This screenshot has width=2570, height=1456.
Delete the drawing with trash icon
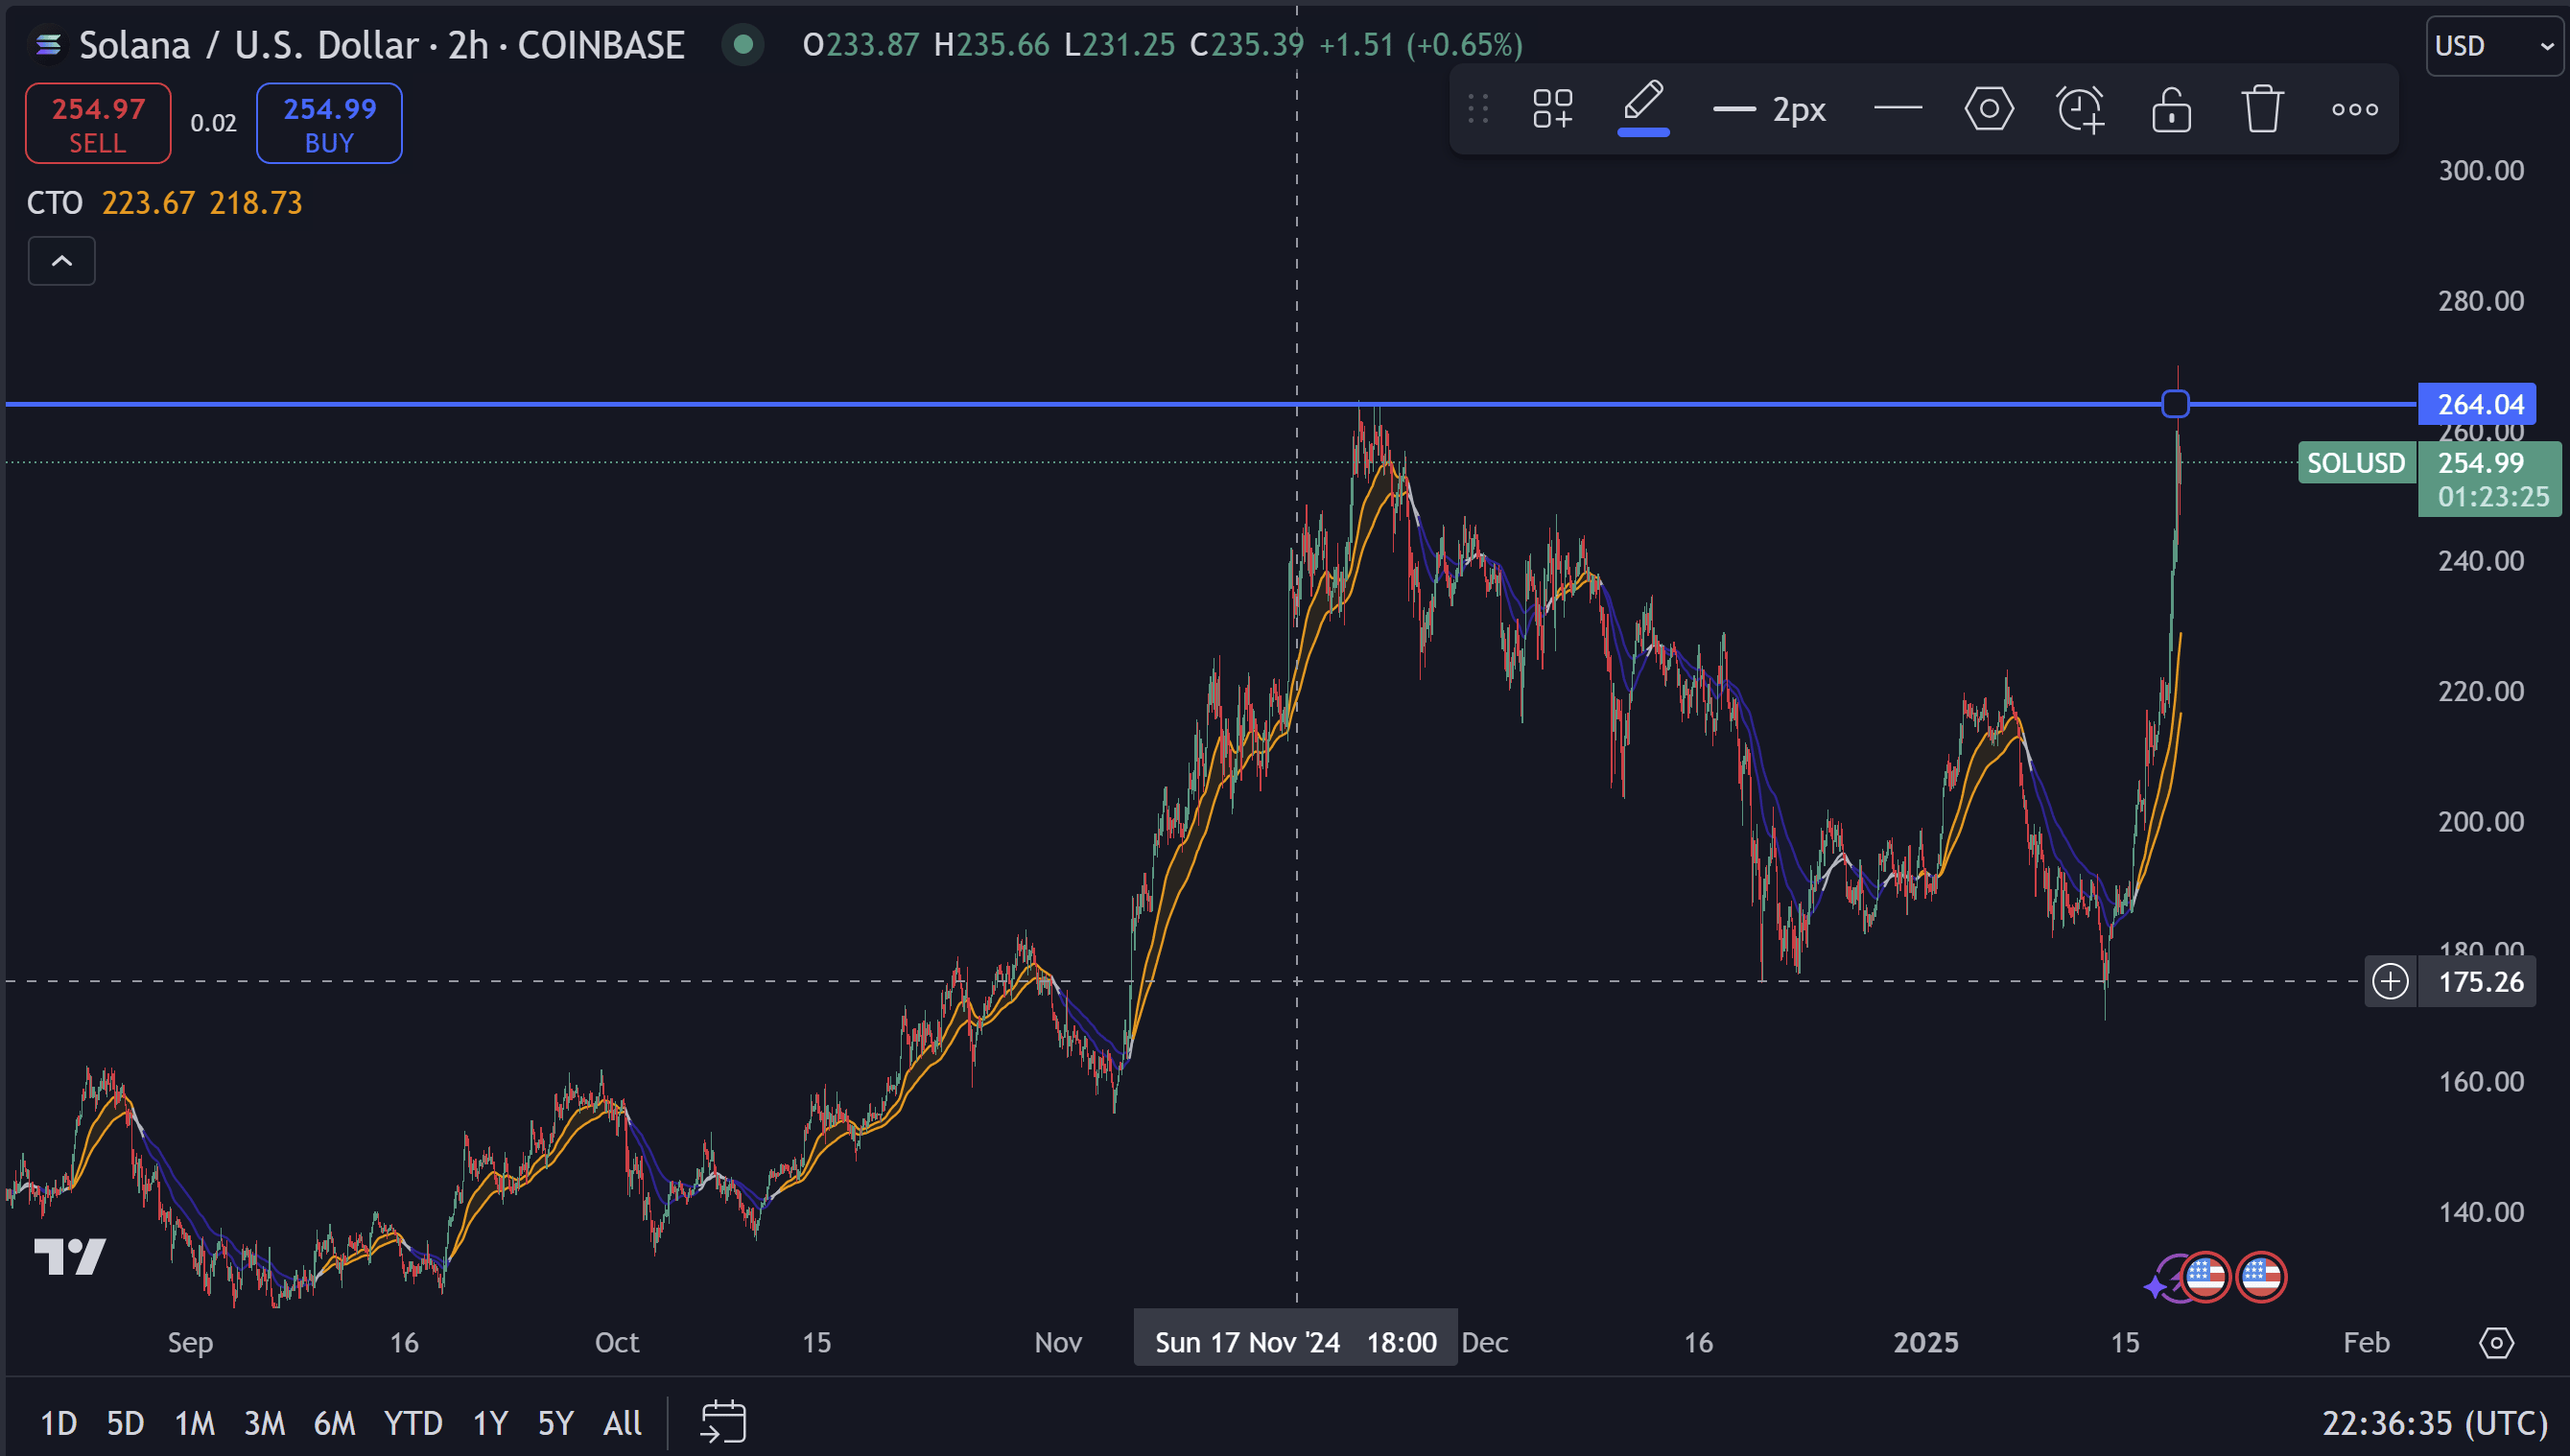[x=2262, y=109]
